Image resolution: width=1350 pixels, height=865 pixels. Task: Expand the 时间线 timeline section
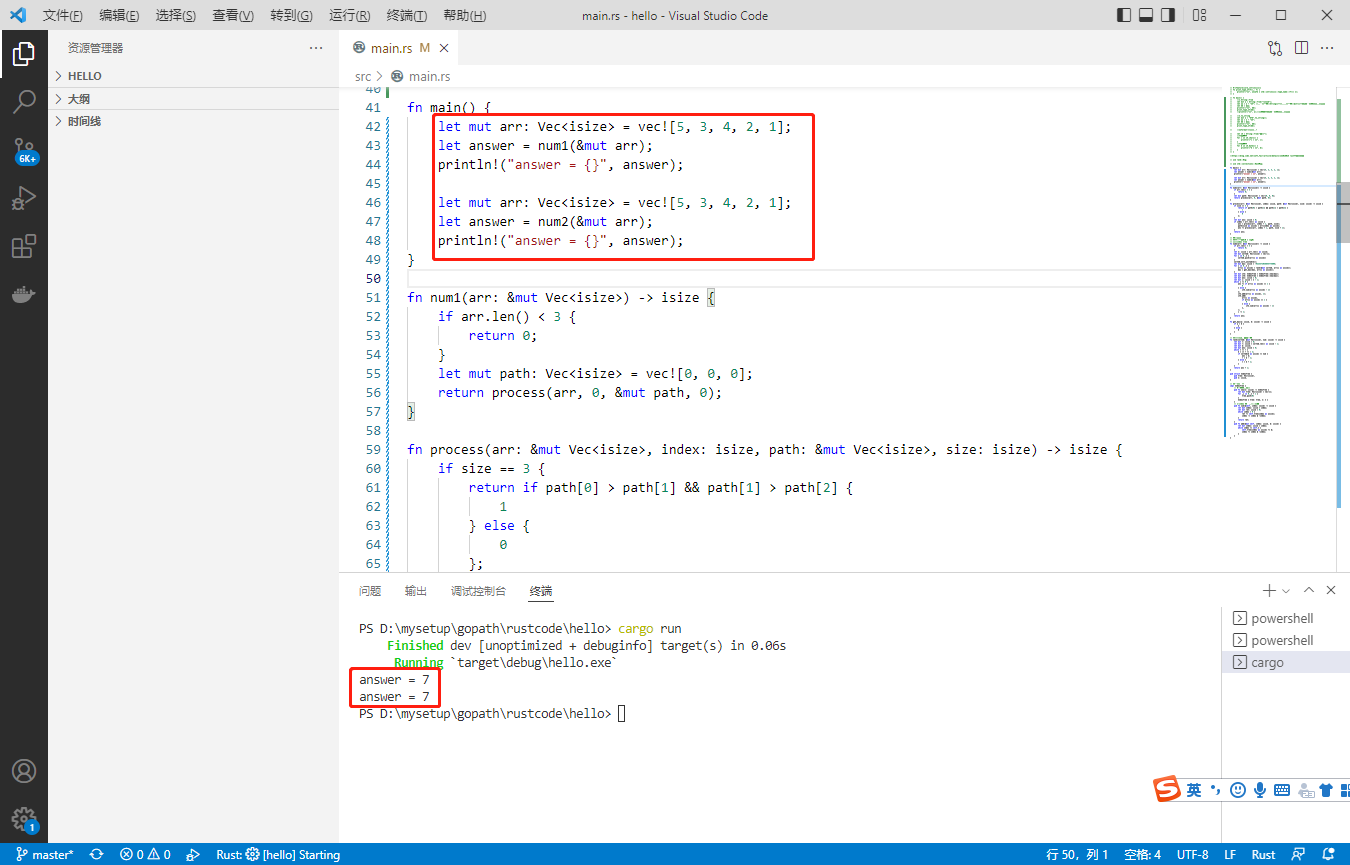point(194,121)
